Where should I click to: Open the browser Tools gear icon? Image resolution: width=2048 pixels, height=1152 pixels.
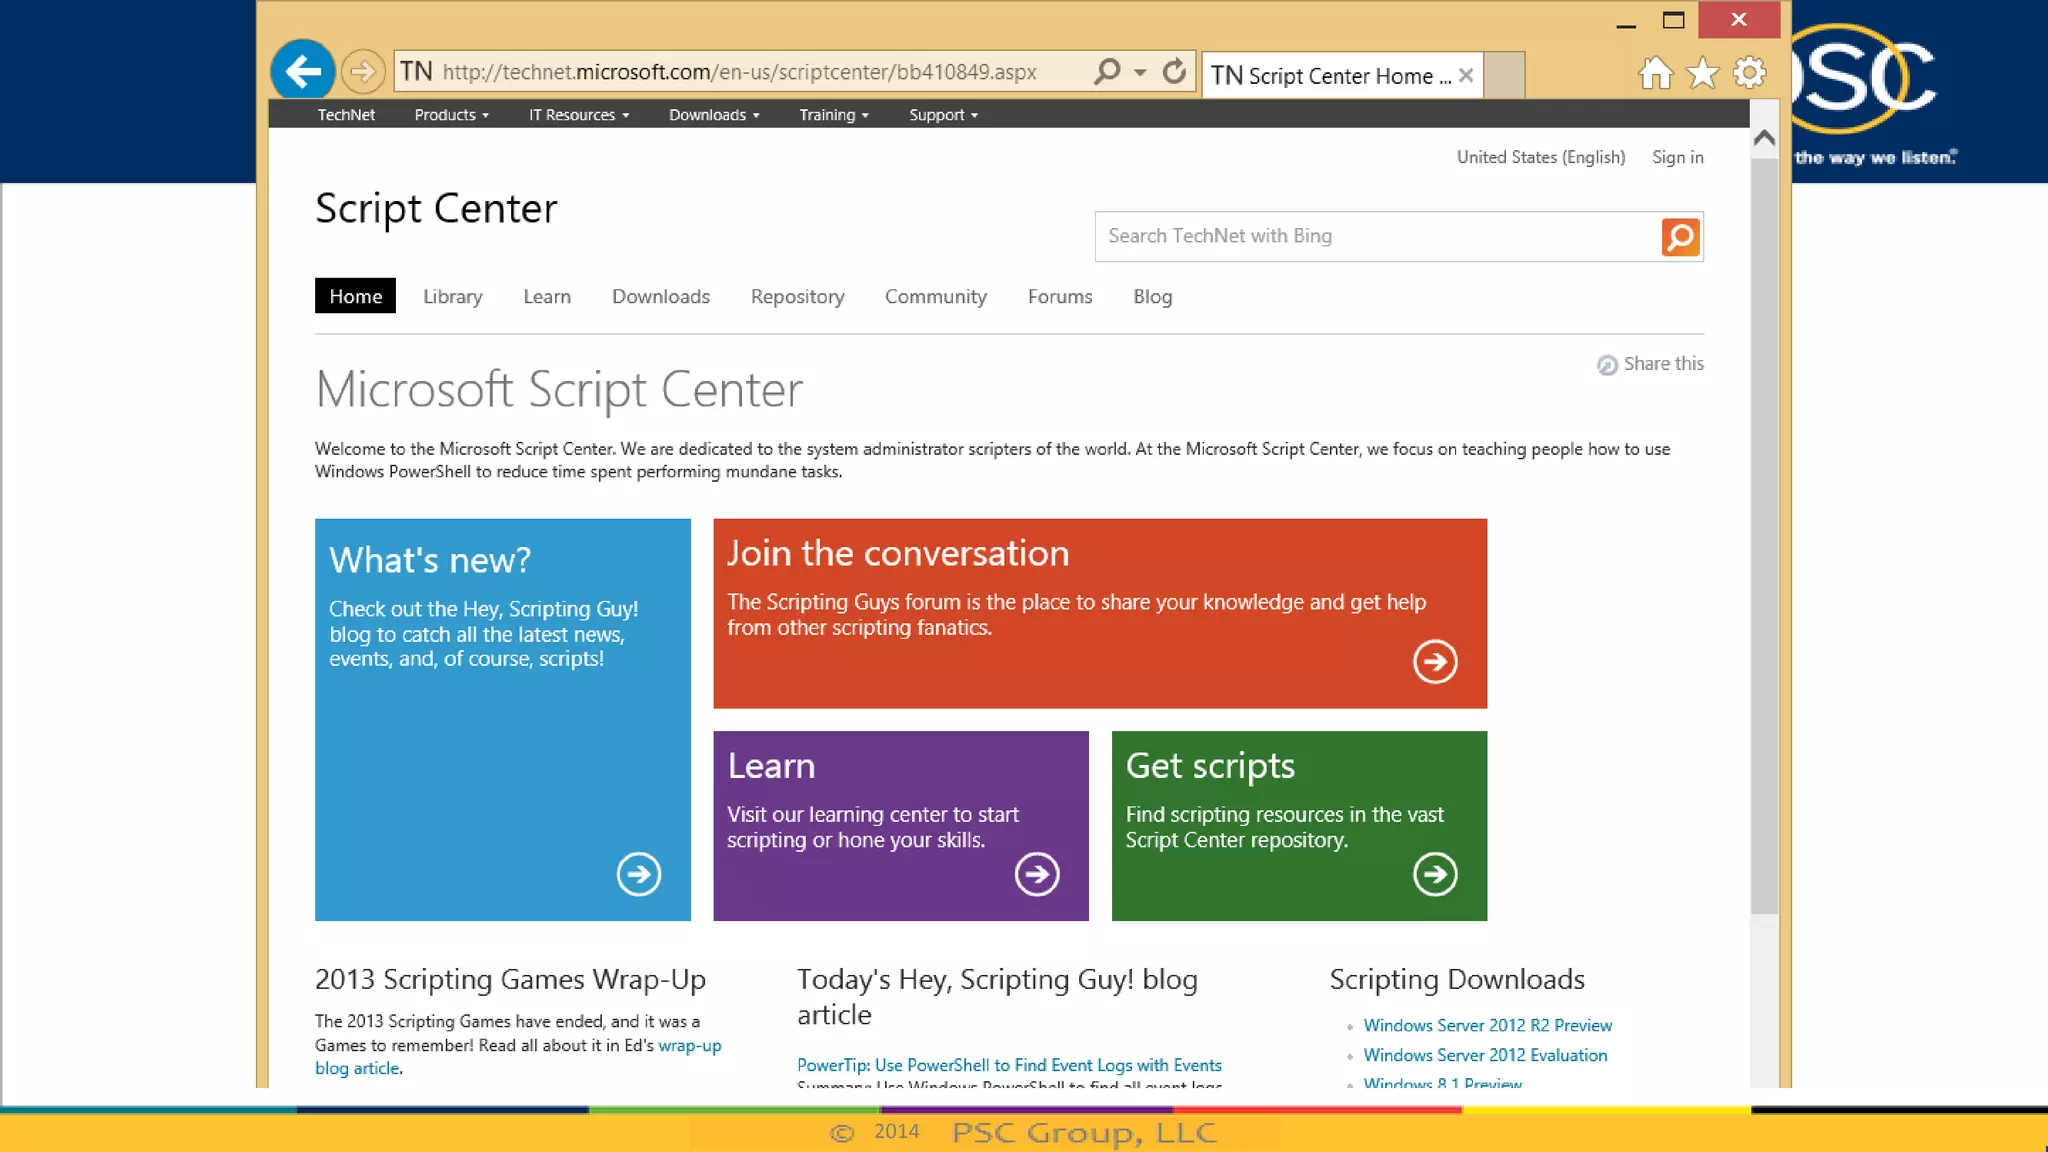[1749, 73]
